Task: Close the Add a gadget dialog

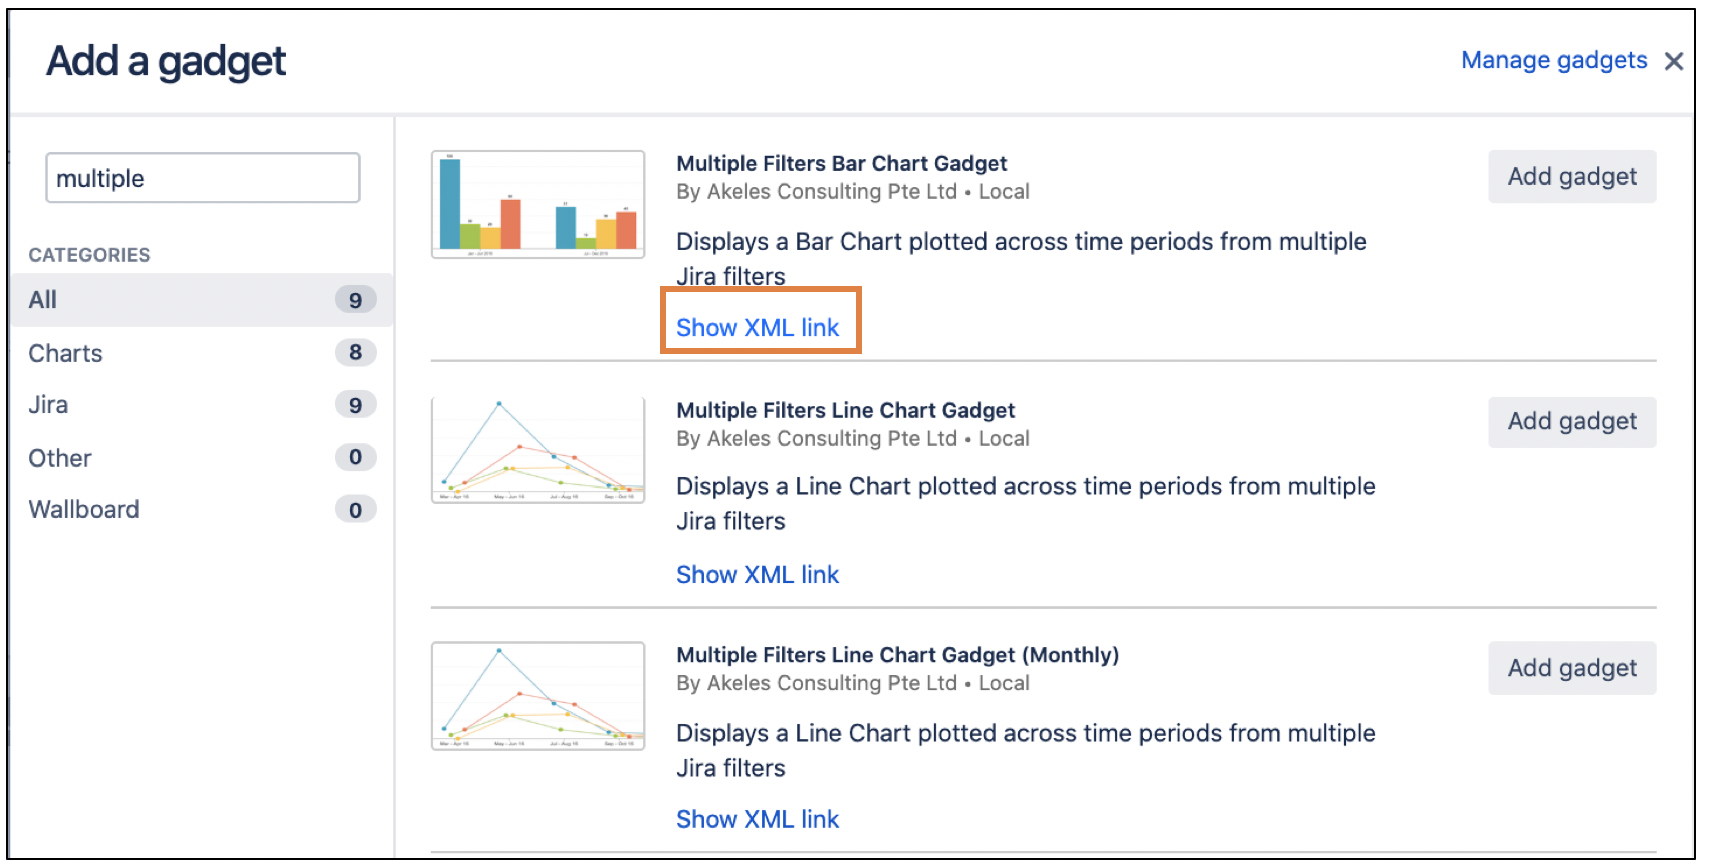Action: pyautogui.click(x=1673, y=61)
